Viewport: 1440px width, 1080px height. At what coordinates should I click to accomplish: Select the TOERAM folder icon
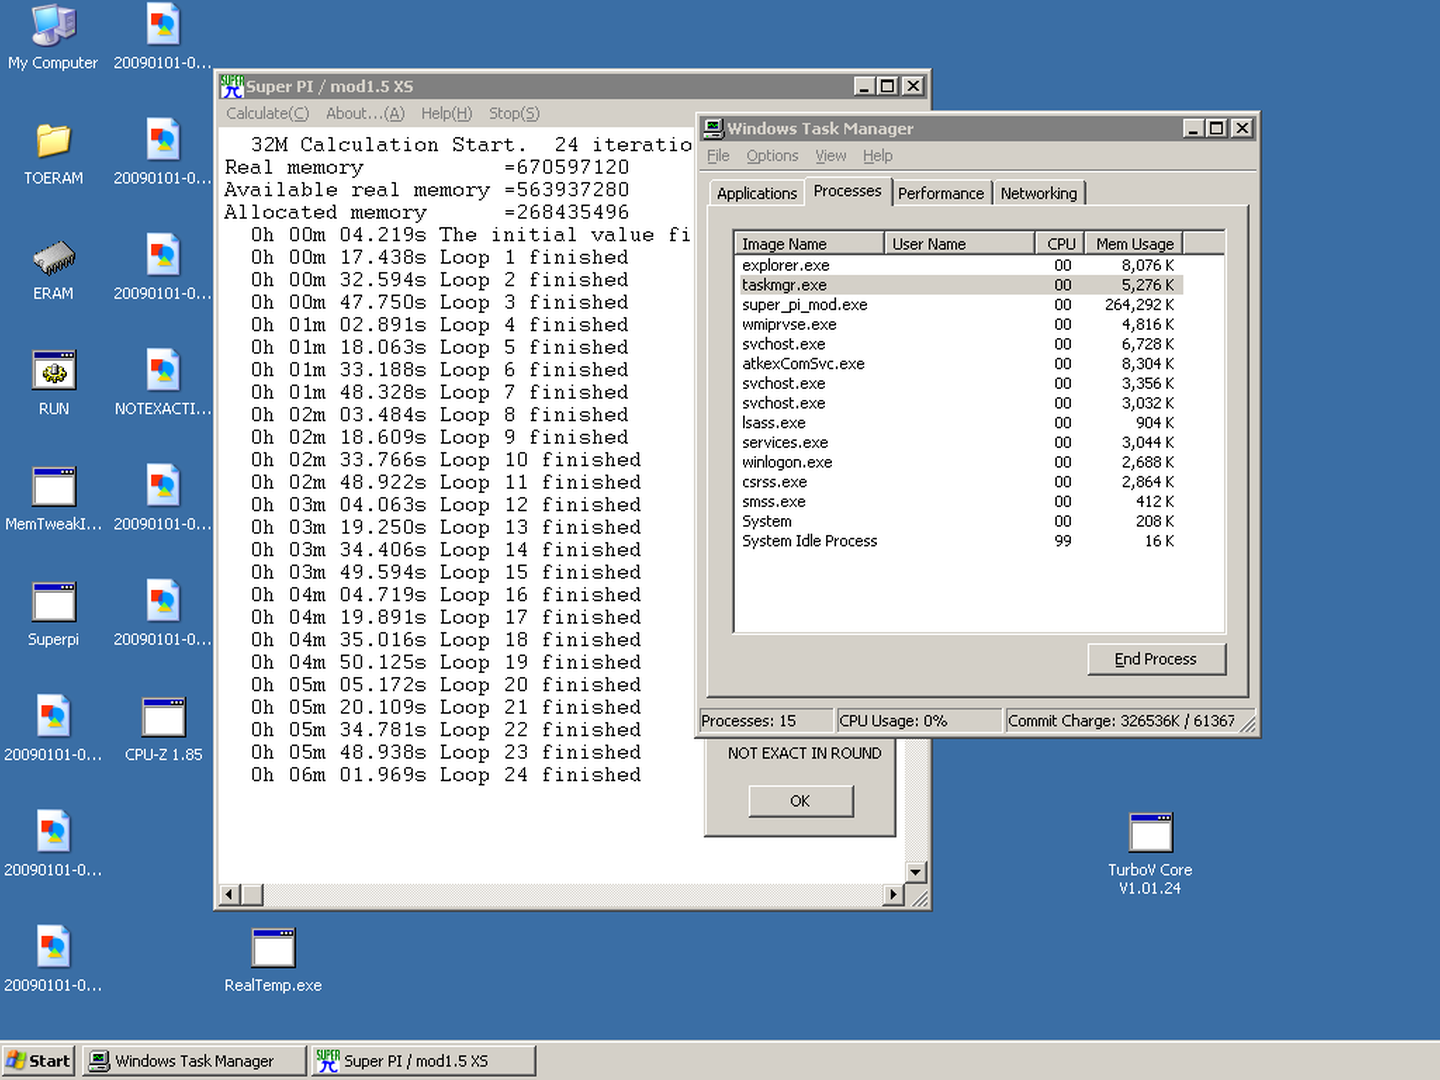tap(53, 153)
